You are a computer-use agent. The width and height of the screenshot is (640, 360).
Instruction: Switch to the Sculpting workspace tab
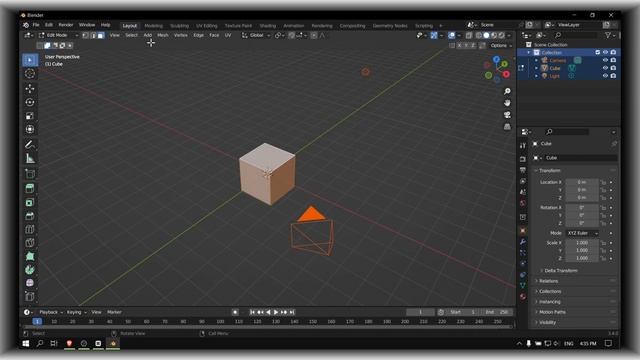click(180, 26)
